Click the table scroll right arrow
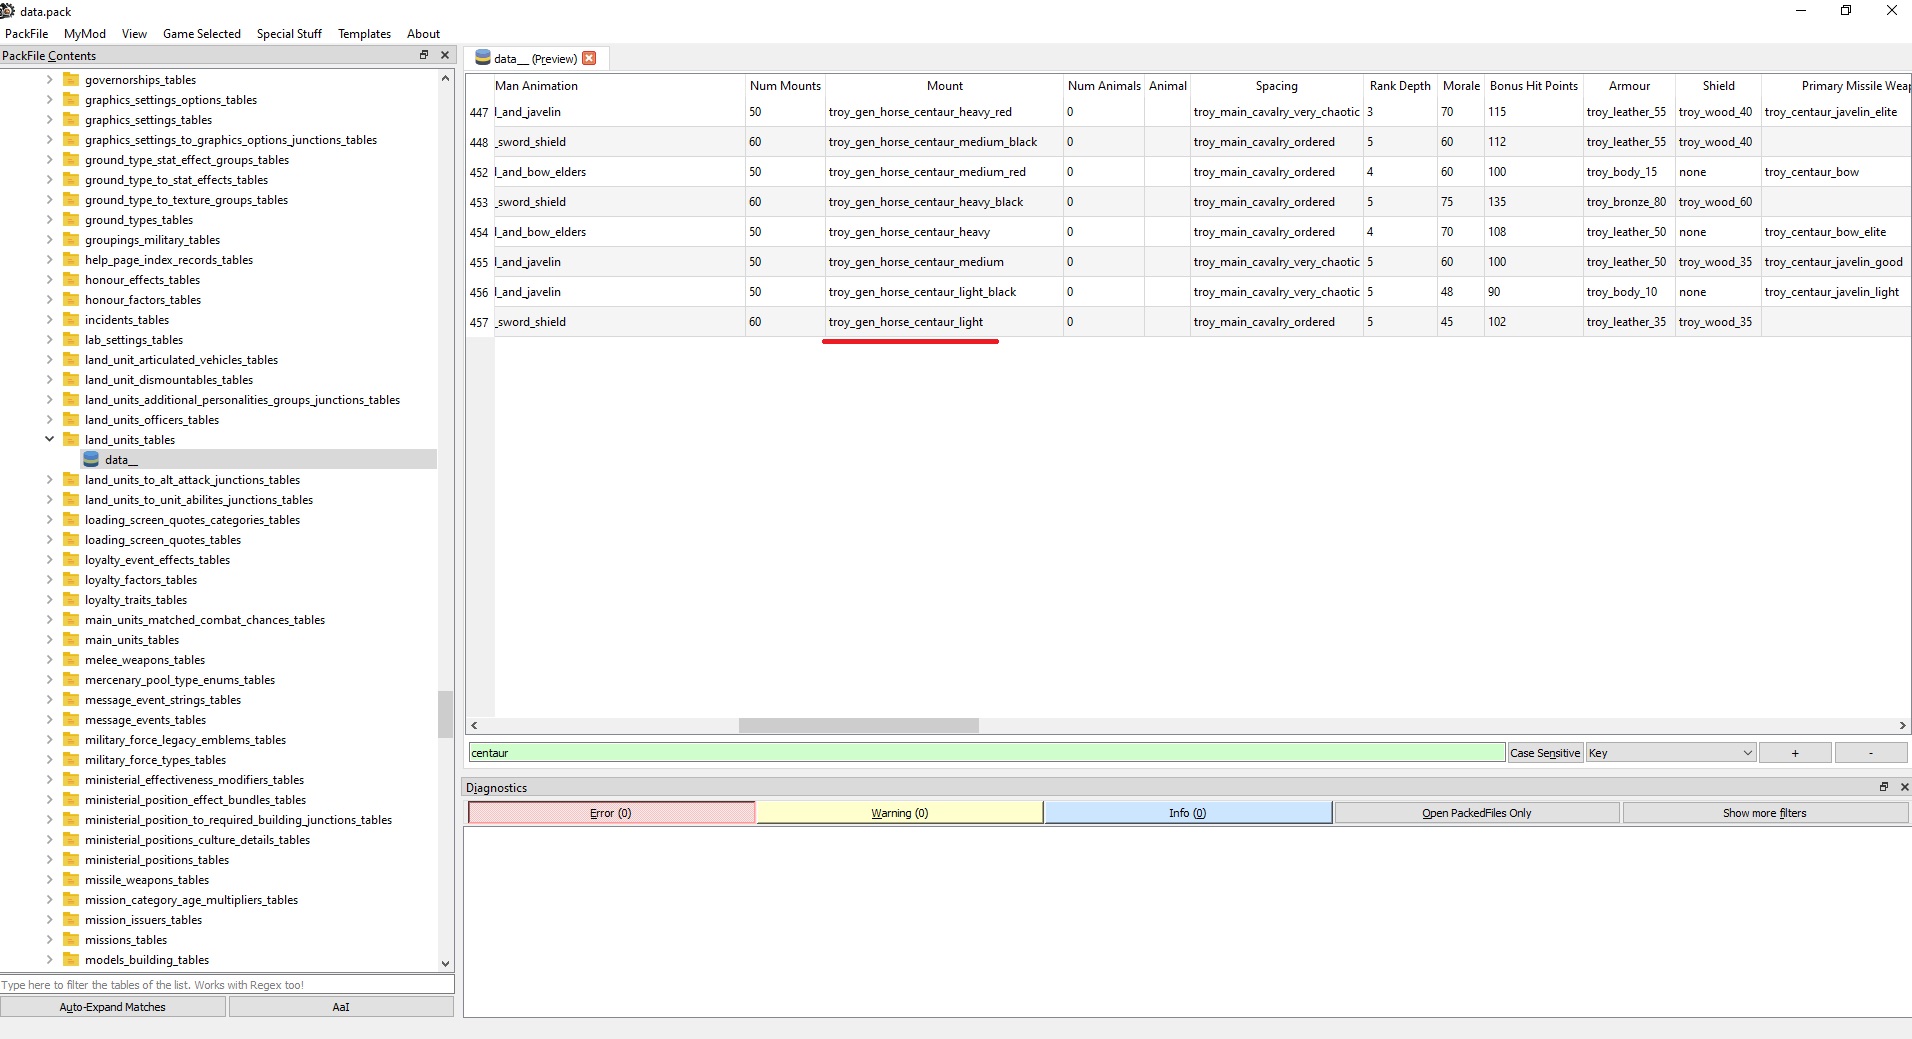Screen dimensions: 1912x1039 [x=1902, y=725]
